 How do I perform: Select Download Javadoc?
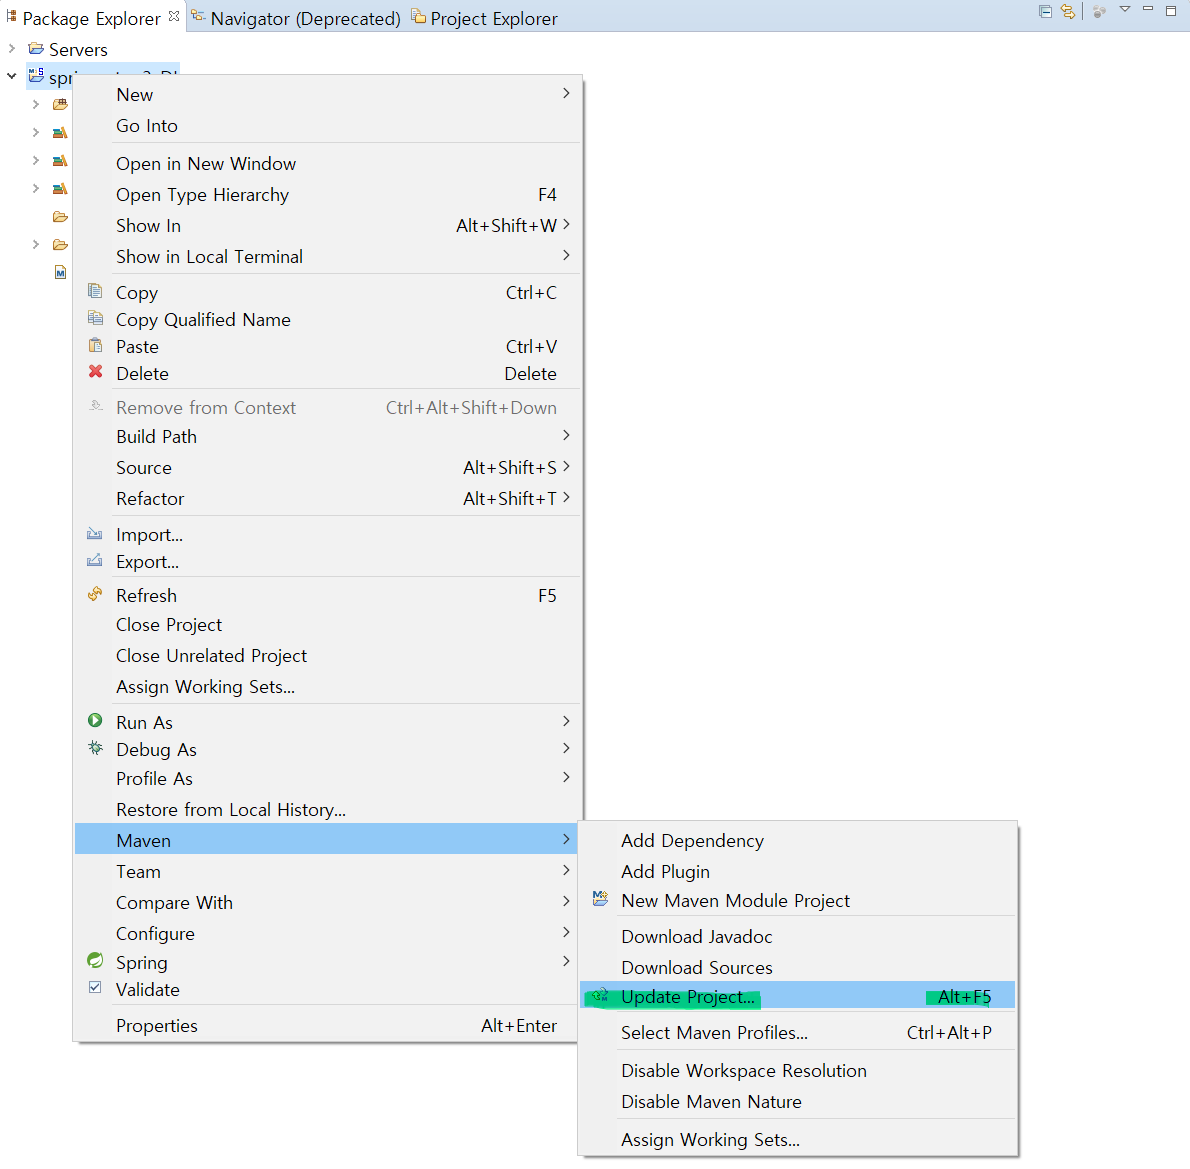coord(798,937)
